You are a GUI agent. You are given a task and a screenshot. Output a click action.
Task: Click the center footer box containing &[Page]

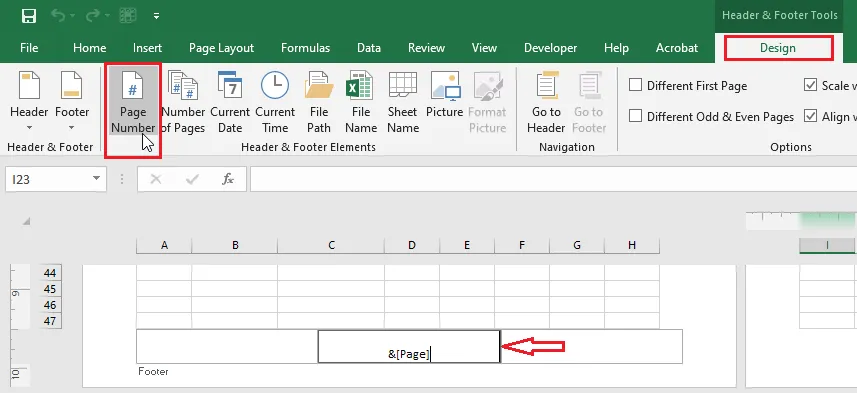tap(409, 346)
